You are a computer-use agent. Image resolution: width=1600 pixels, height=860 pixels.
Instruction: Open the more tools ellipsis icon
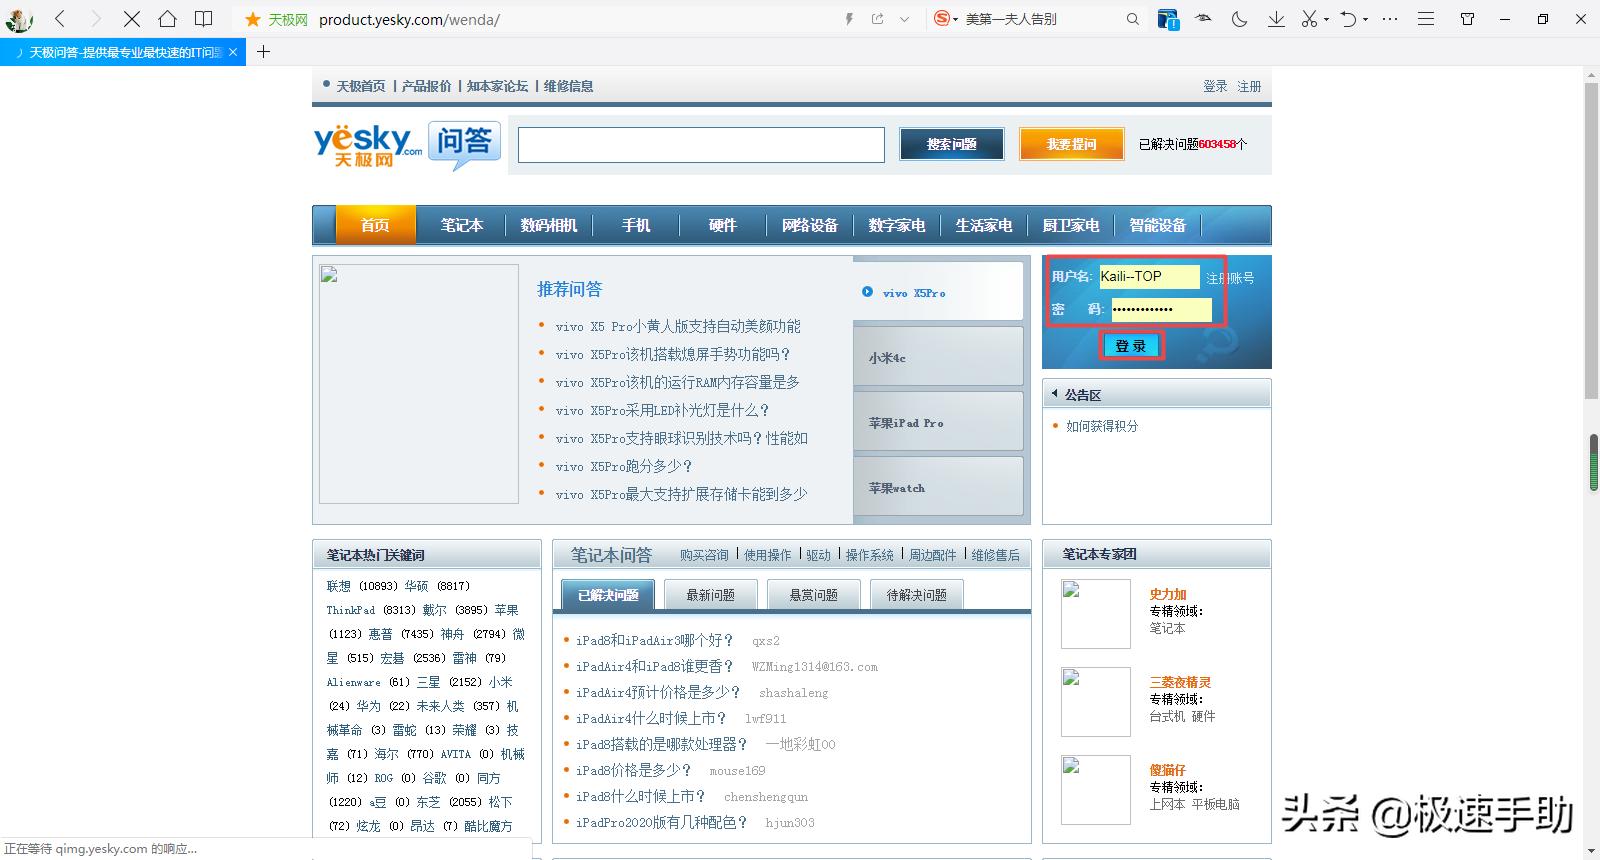(x=1390, y=19)
